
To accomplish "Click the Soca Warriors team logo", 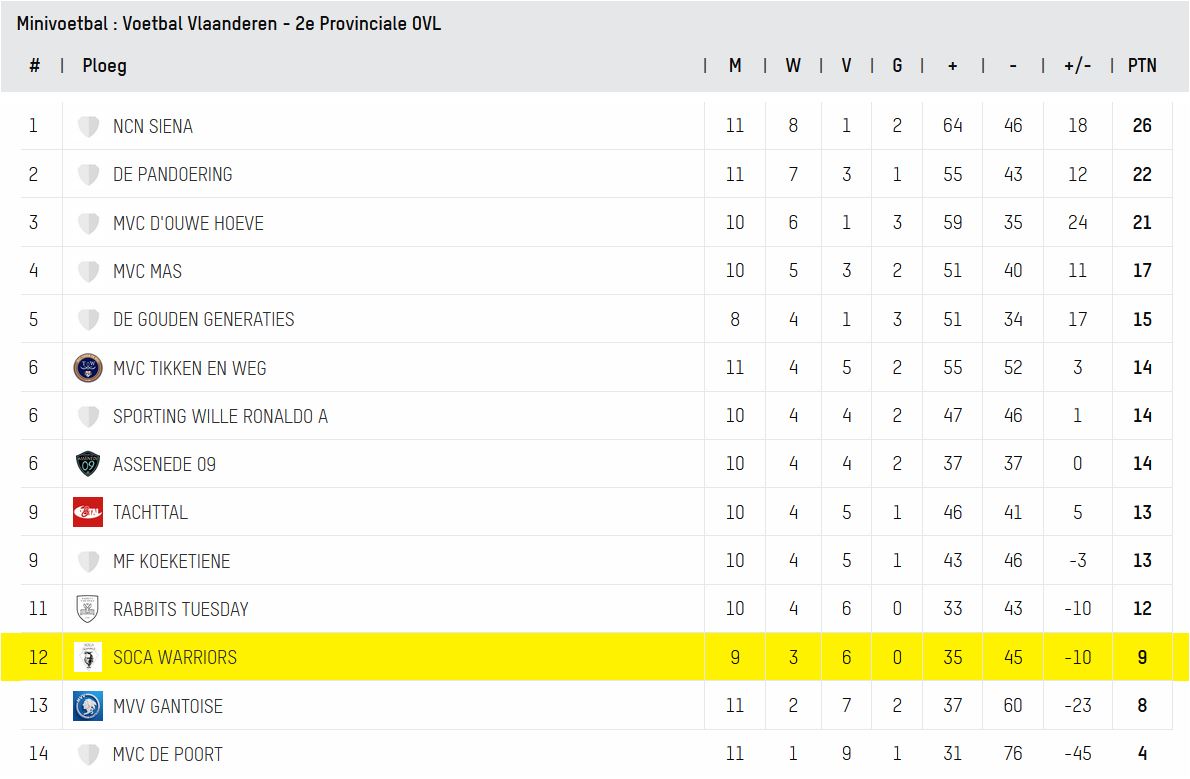I will [x=88, y=657].
